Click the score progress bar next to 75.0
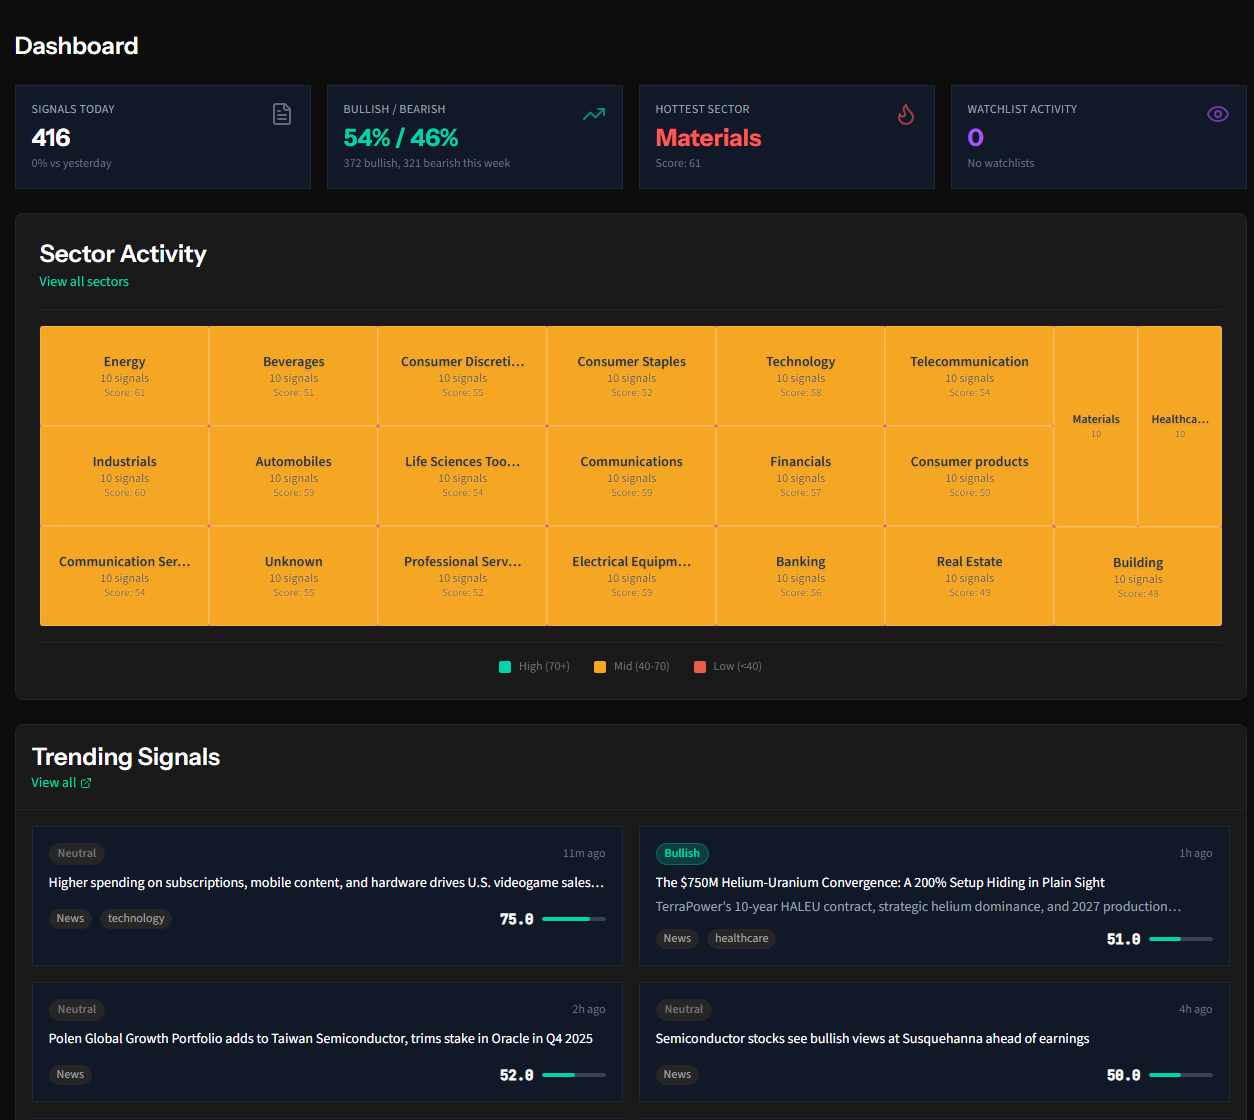Screen dimensions: 1254x1120 pos(572,919)
